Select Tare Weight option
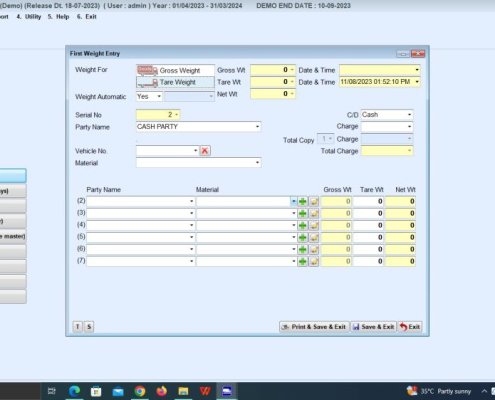The height and width of the screenshot is (400, 495). point(175,82)
